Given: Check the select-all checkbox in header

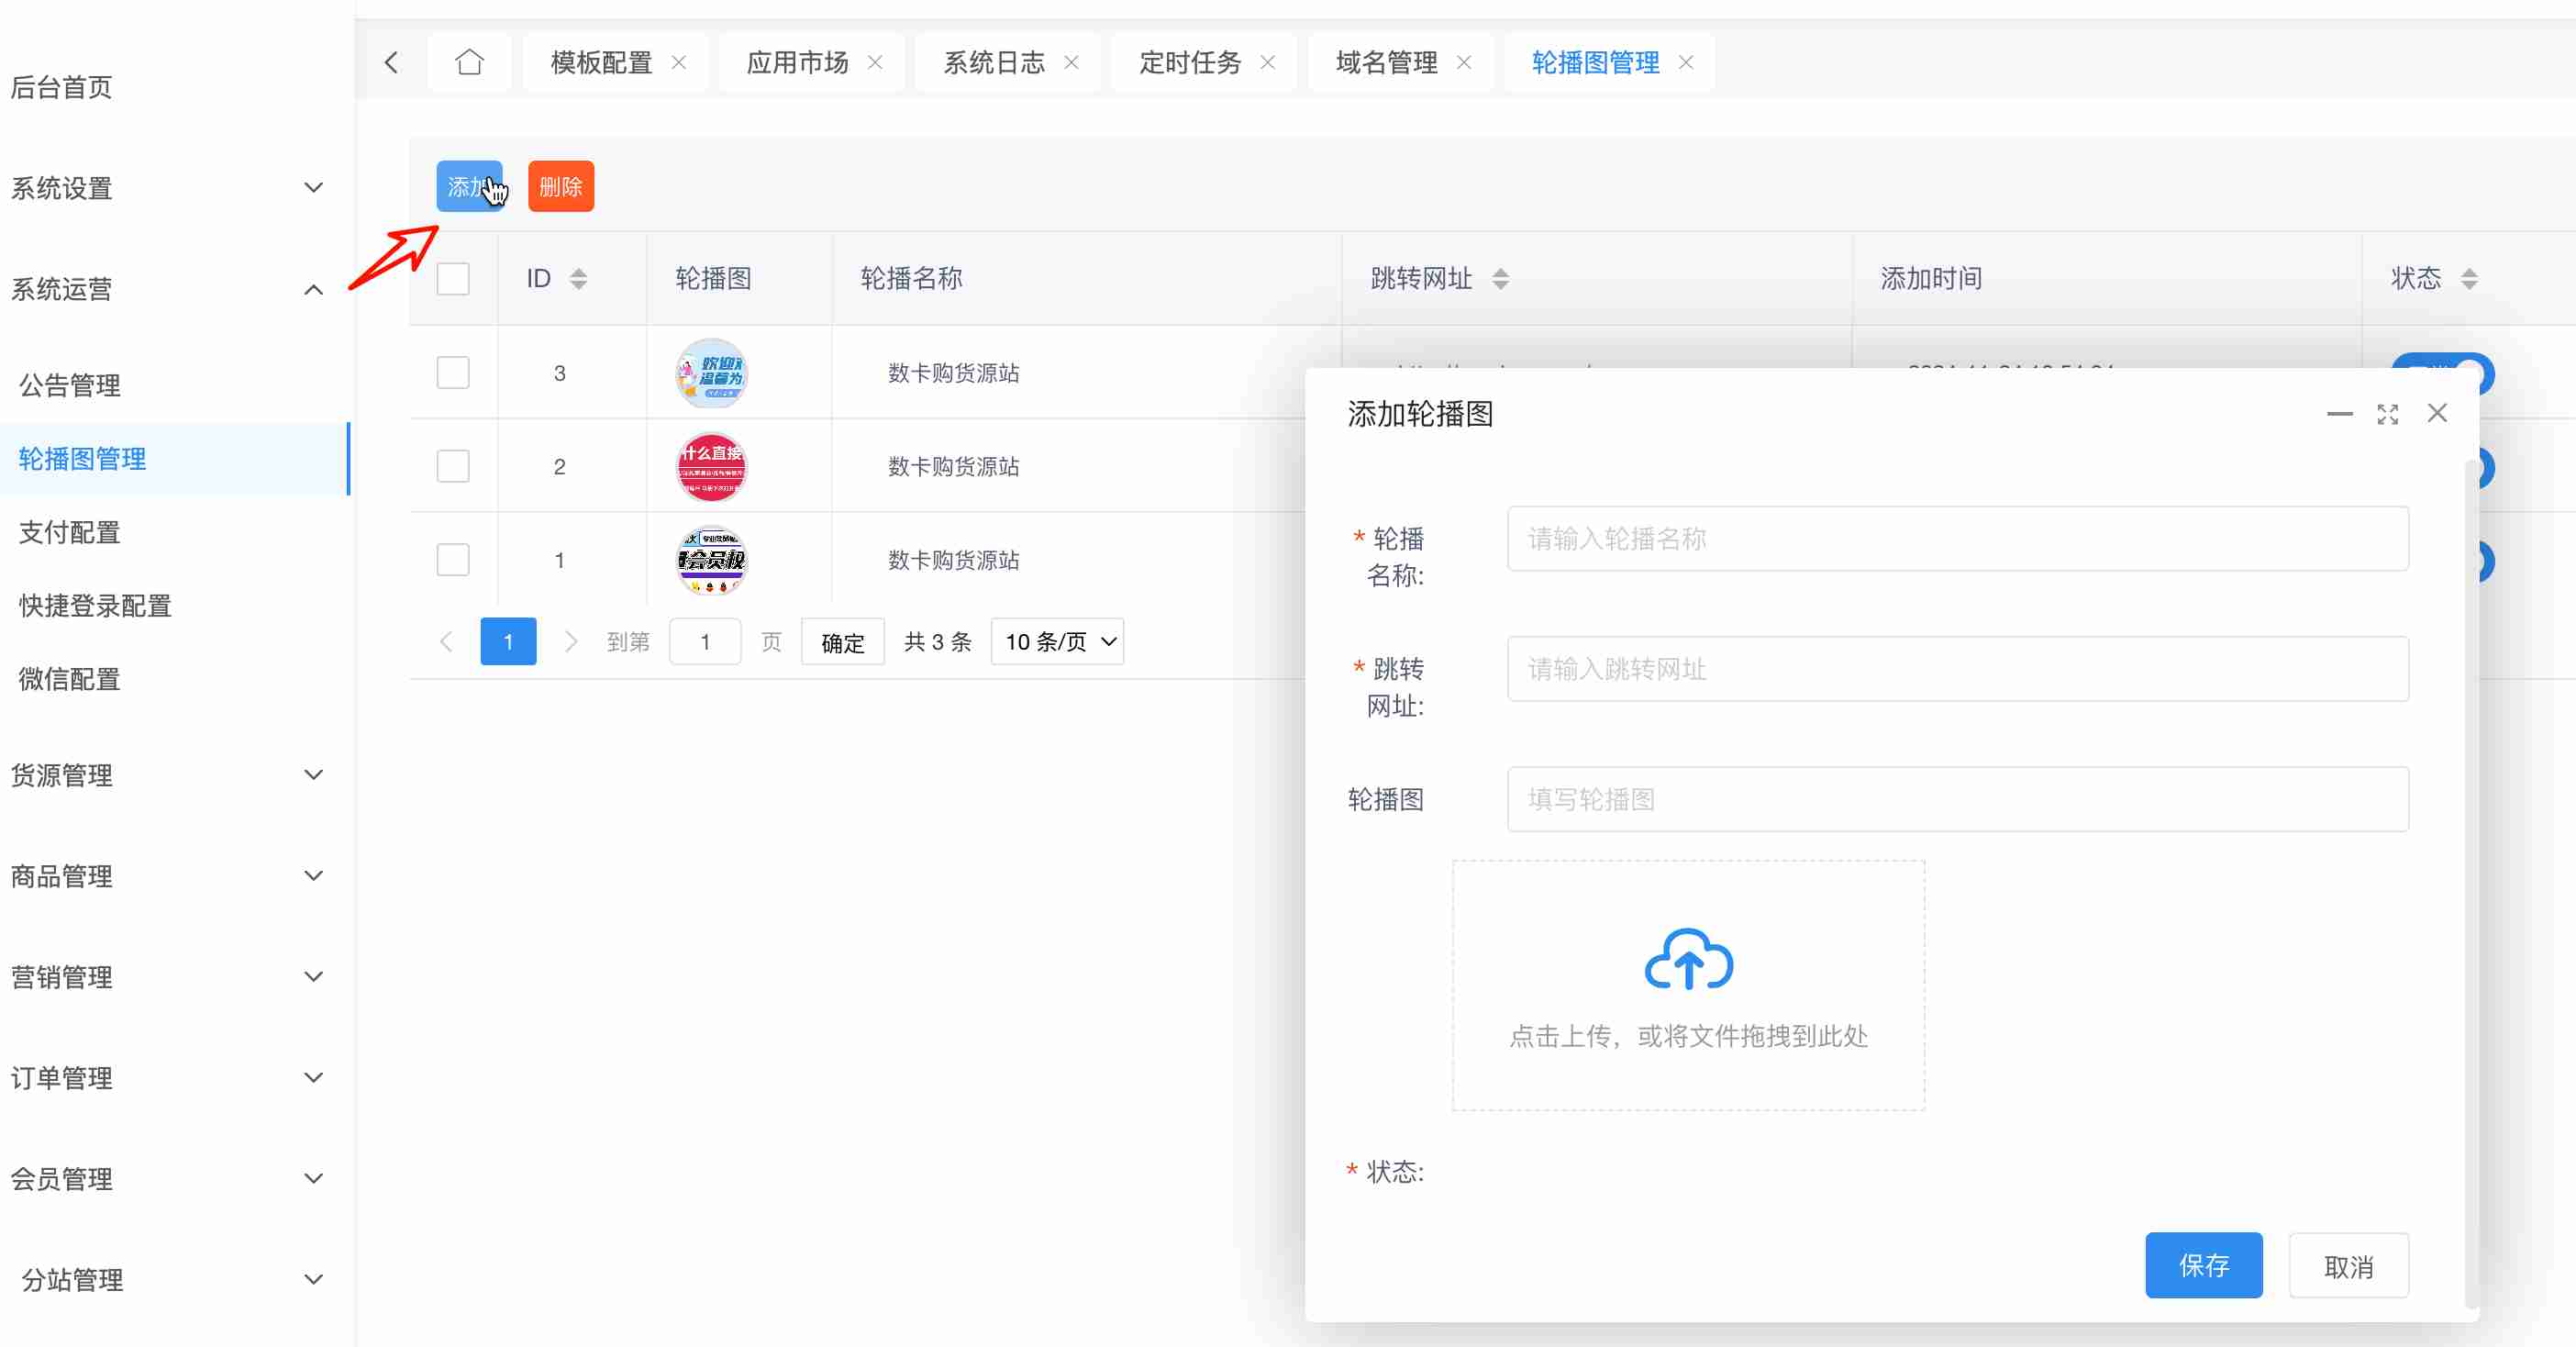Looking at the screenshot, I should point(453,279).
